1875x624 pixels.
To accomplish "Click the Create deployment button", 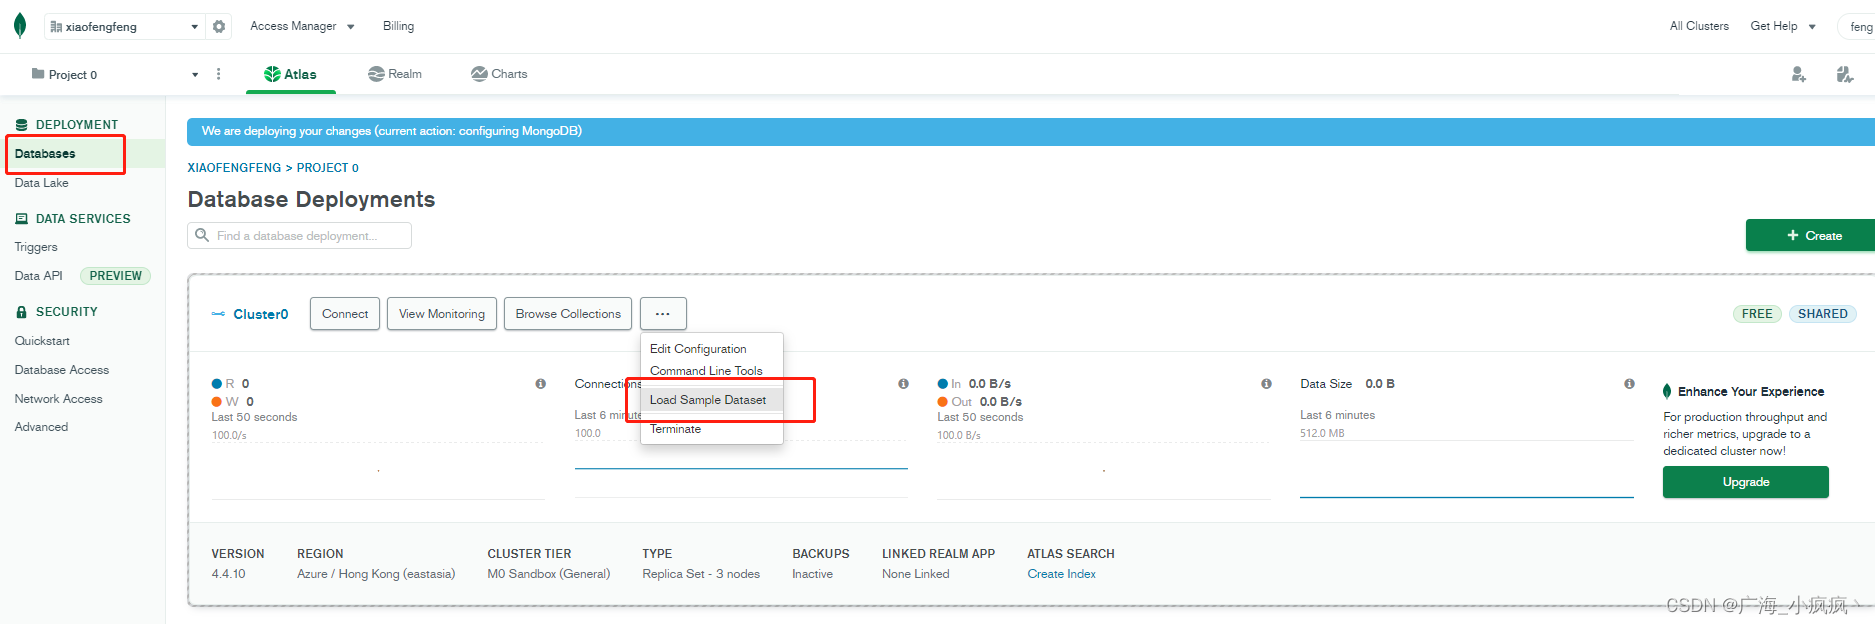I will pos(1810,236).
